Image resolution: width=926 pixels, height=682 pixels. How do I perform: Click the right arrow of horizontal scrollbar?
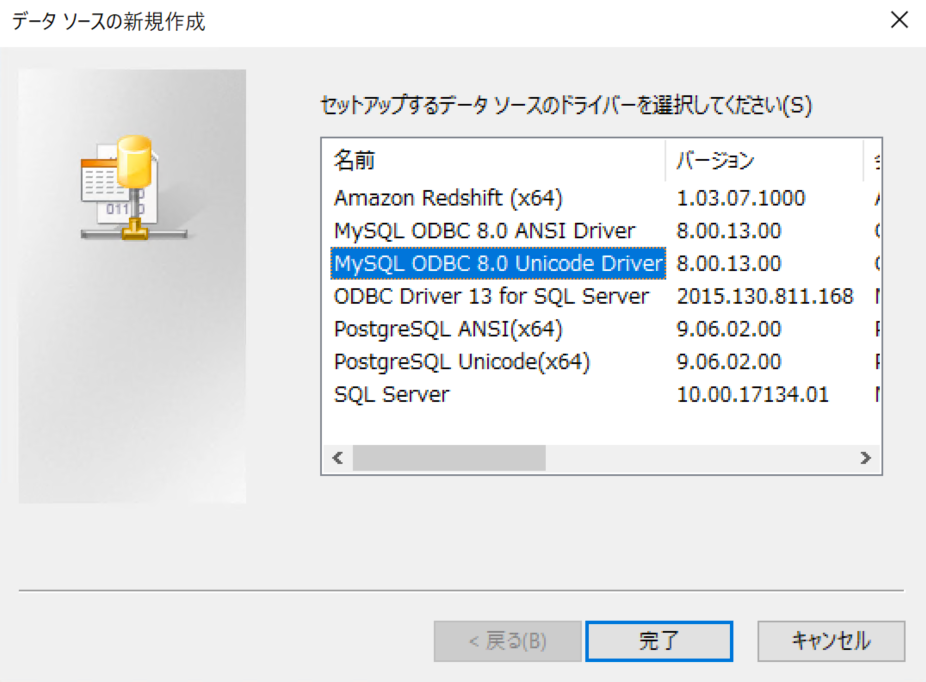[x=865, y=458]
